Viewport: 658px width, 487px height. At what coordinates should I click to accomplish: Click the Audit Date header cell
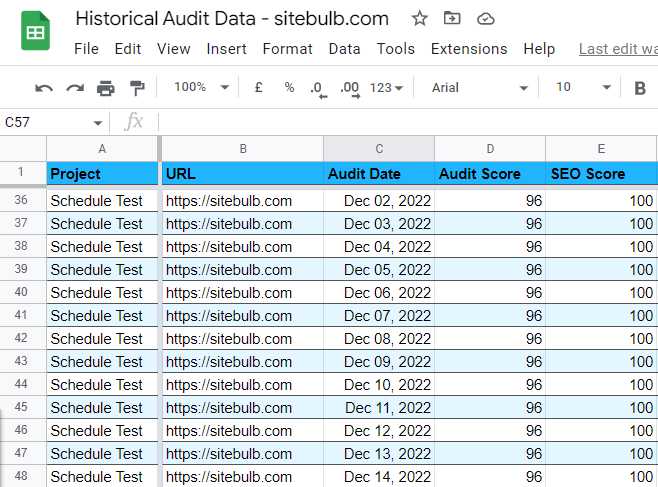[379, 174]
